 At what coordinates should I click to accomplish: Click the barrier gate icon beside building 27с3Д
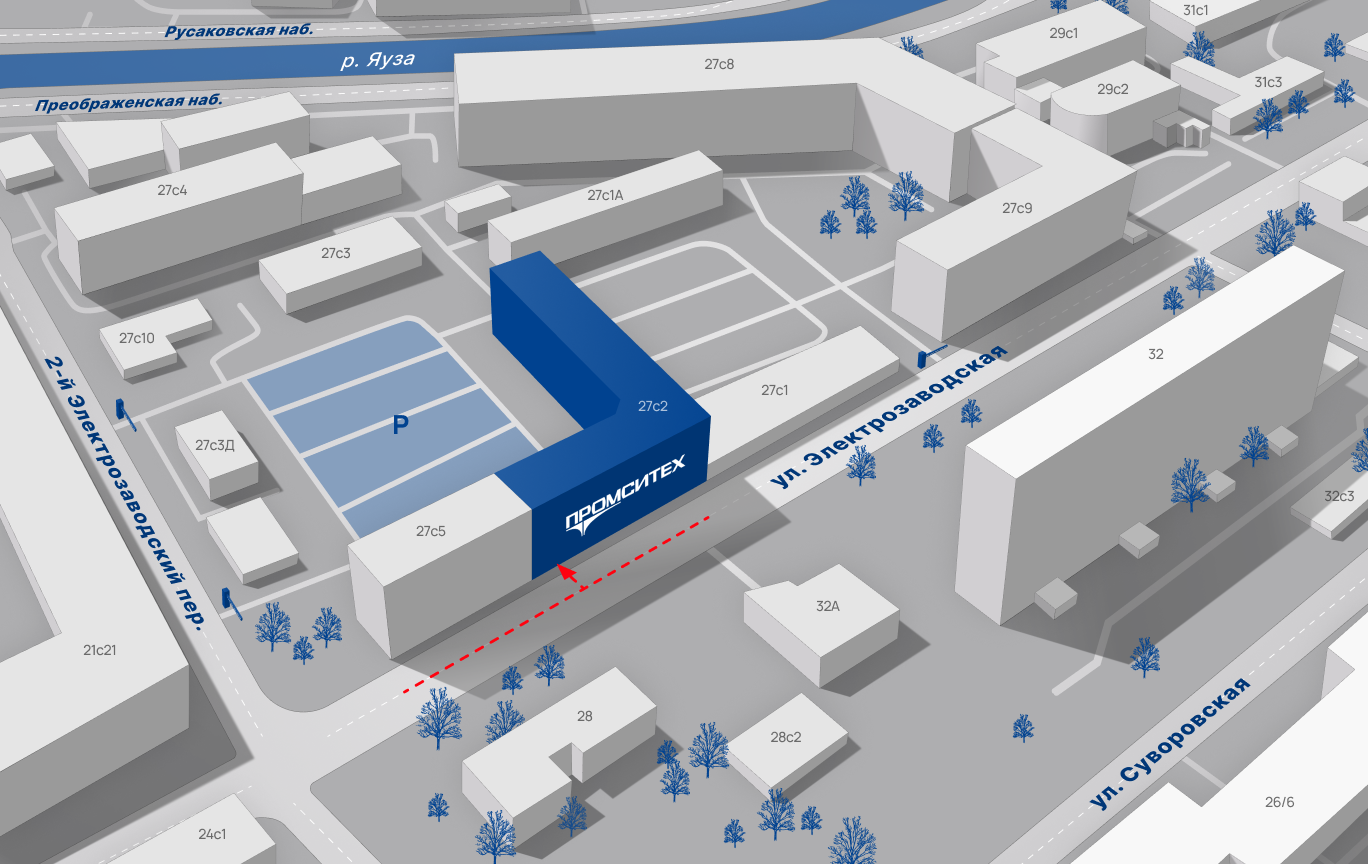point(126,412)
